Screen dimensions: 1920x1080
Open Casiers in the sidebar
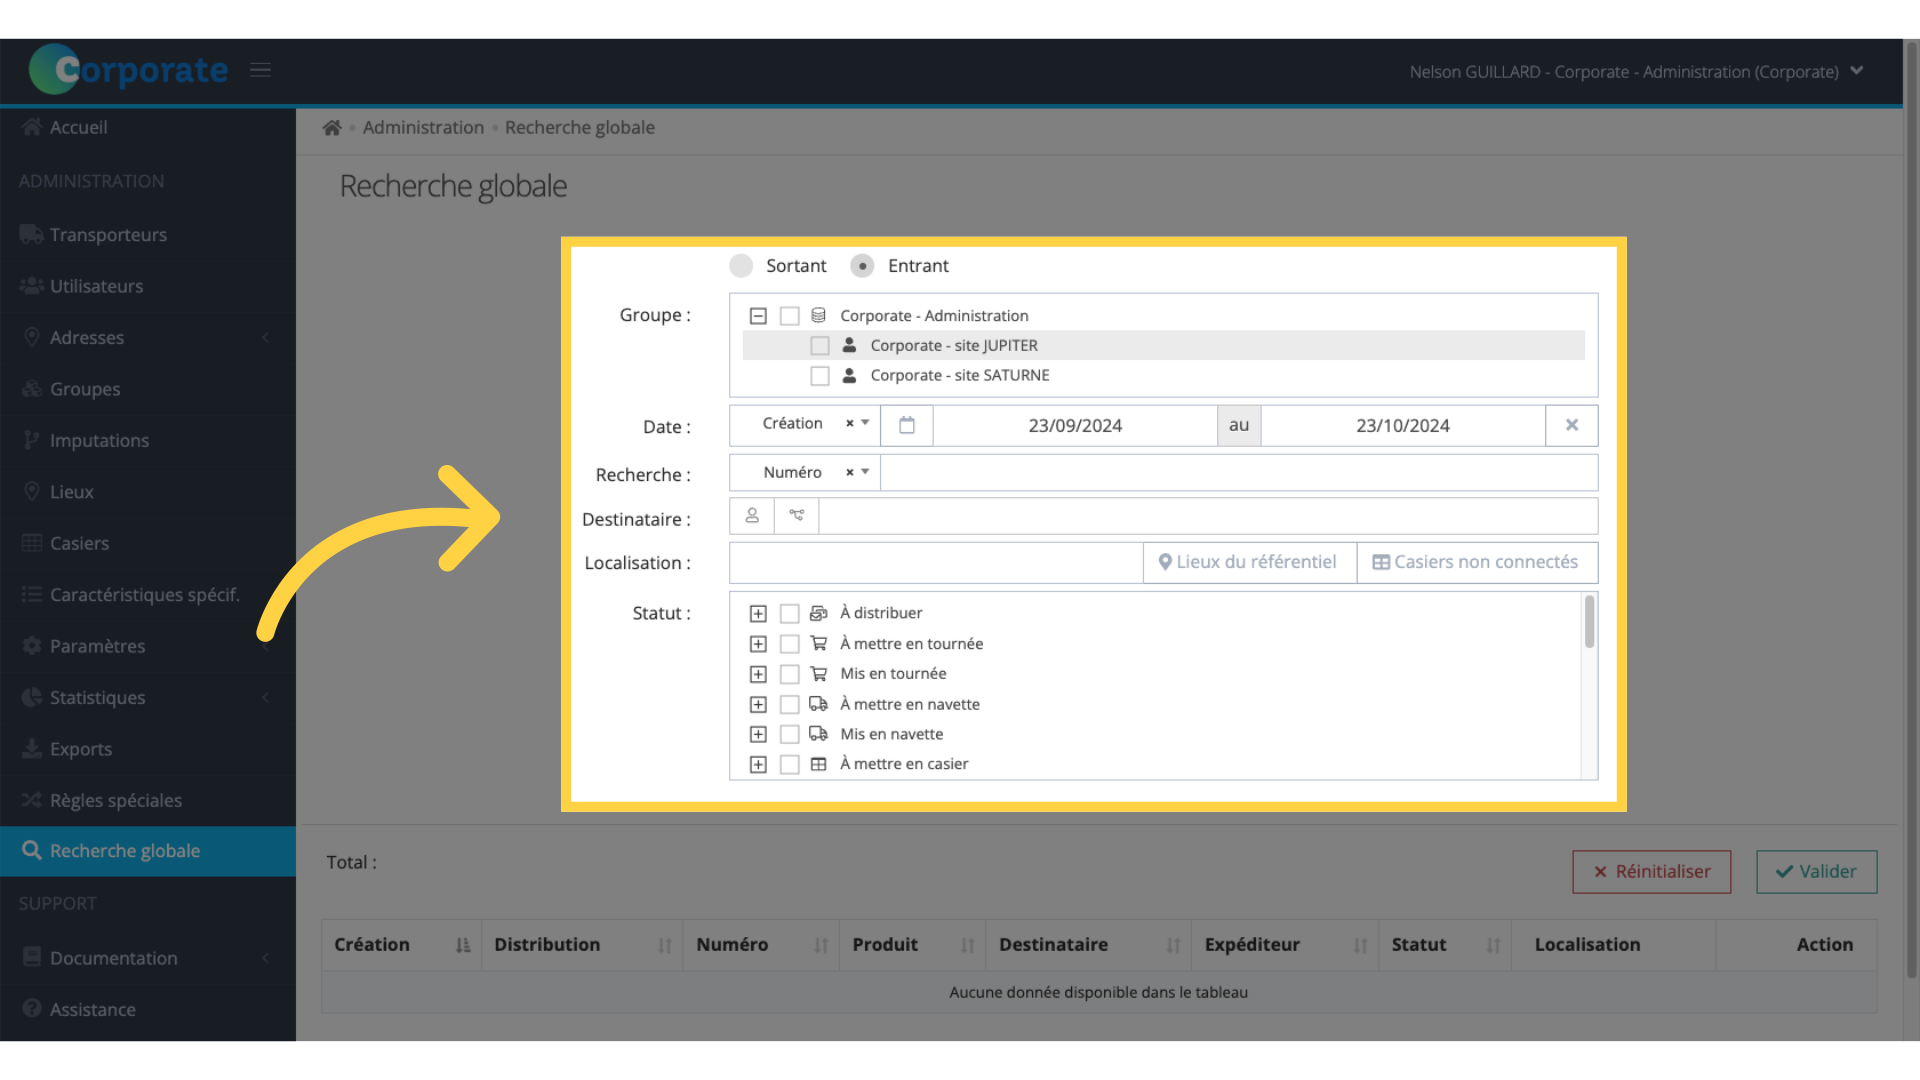(148, 544)
